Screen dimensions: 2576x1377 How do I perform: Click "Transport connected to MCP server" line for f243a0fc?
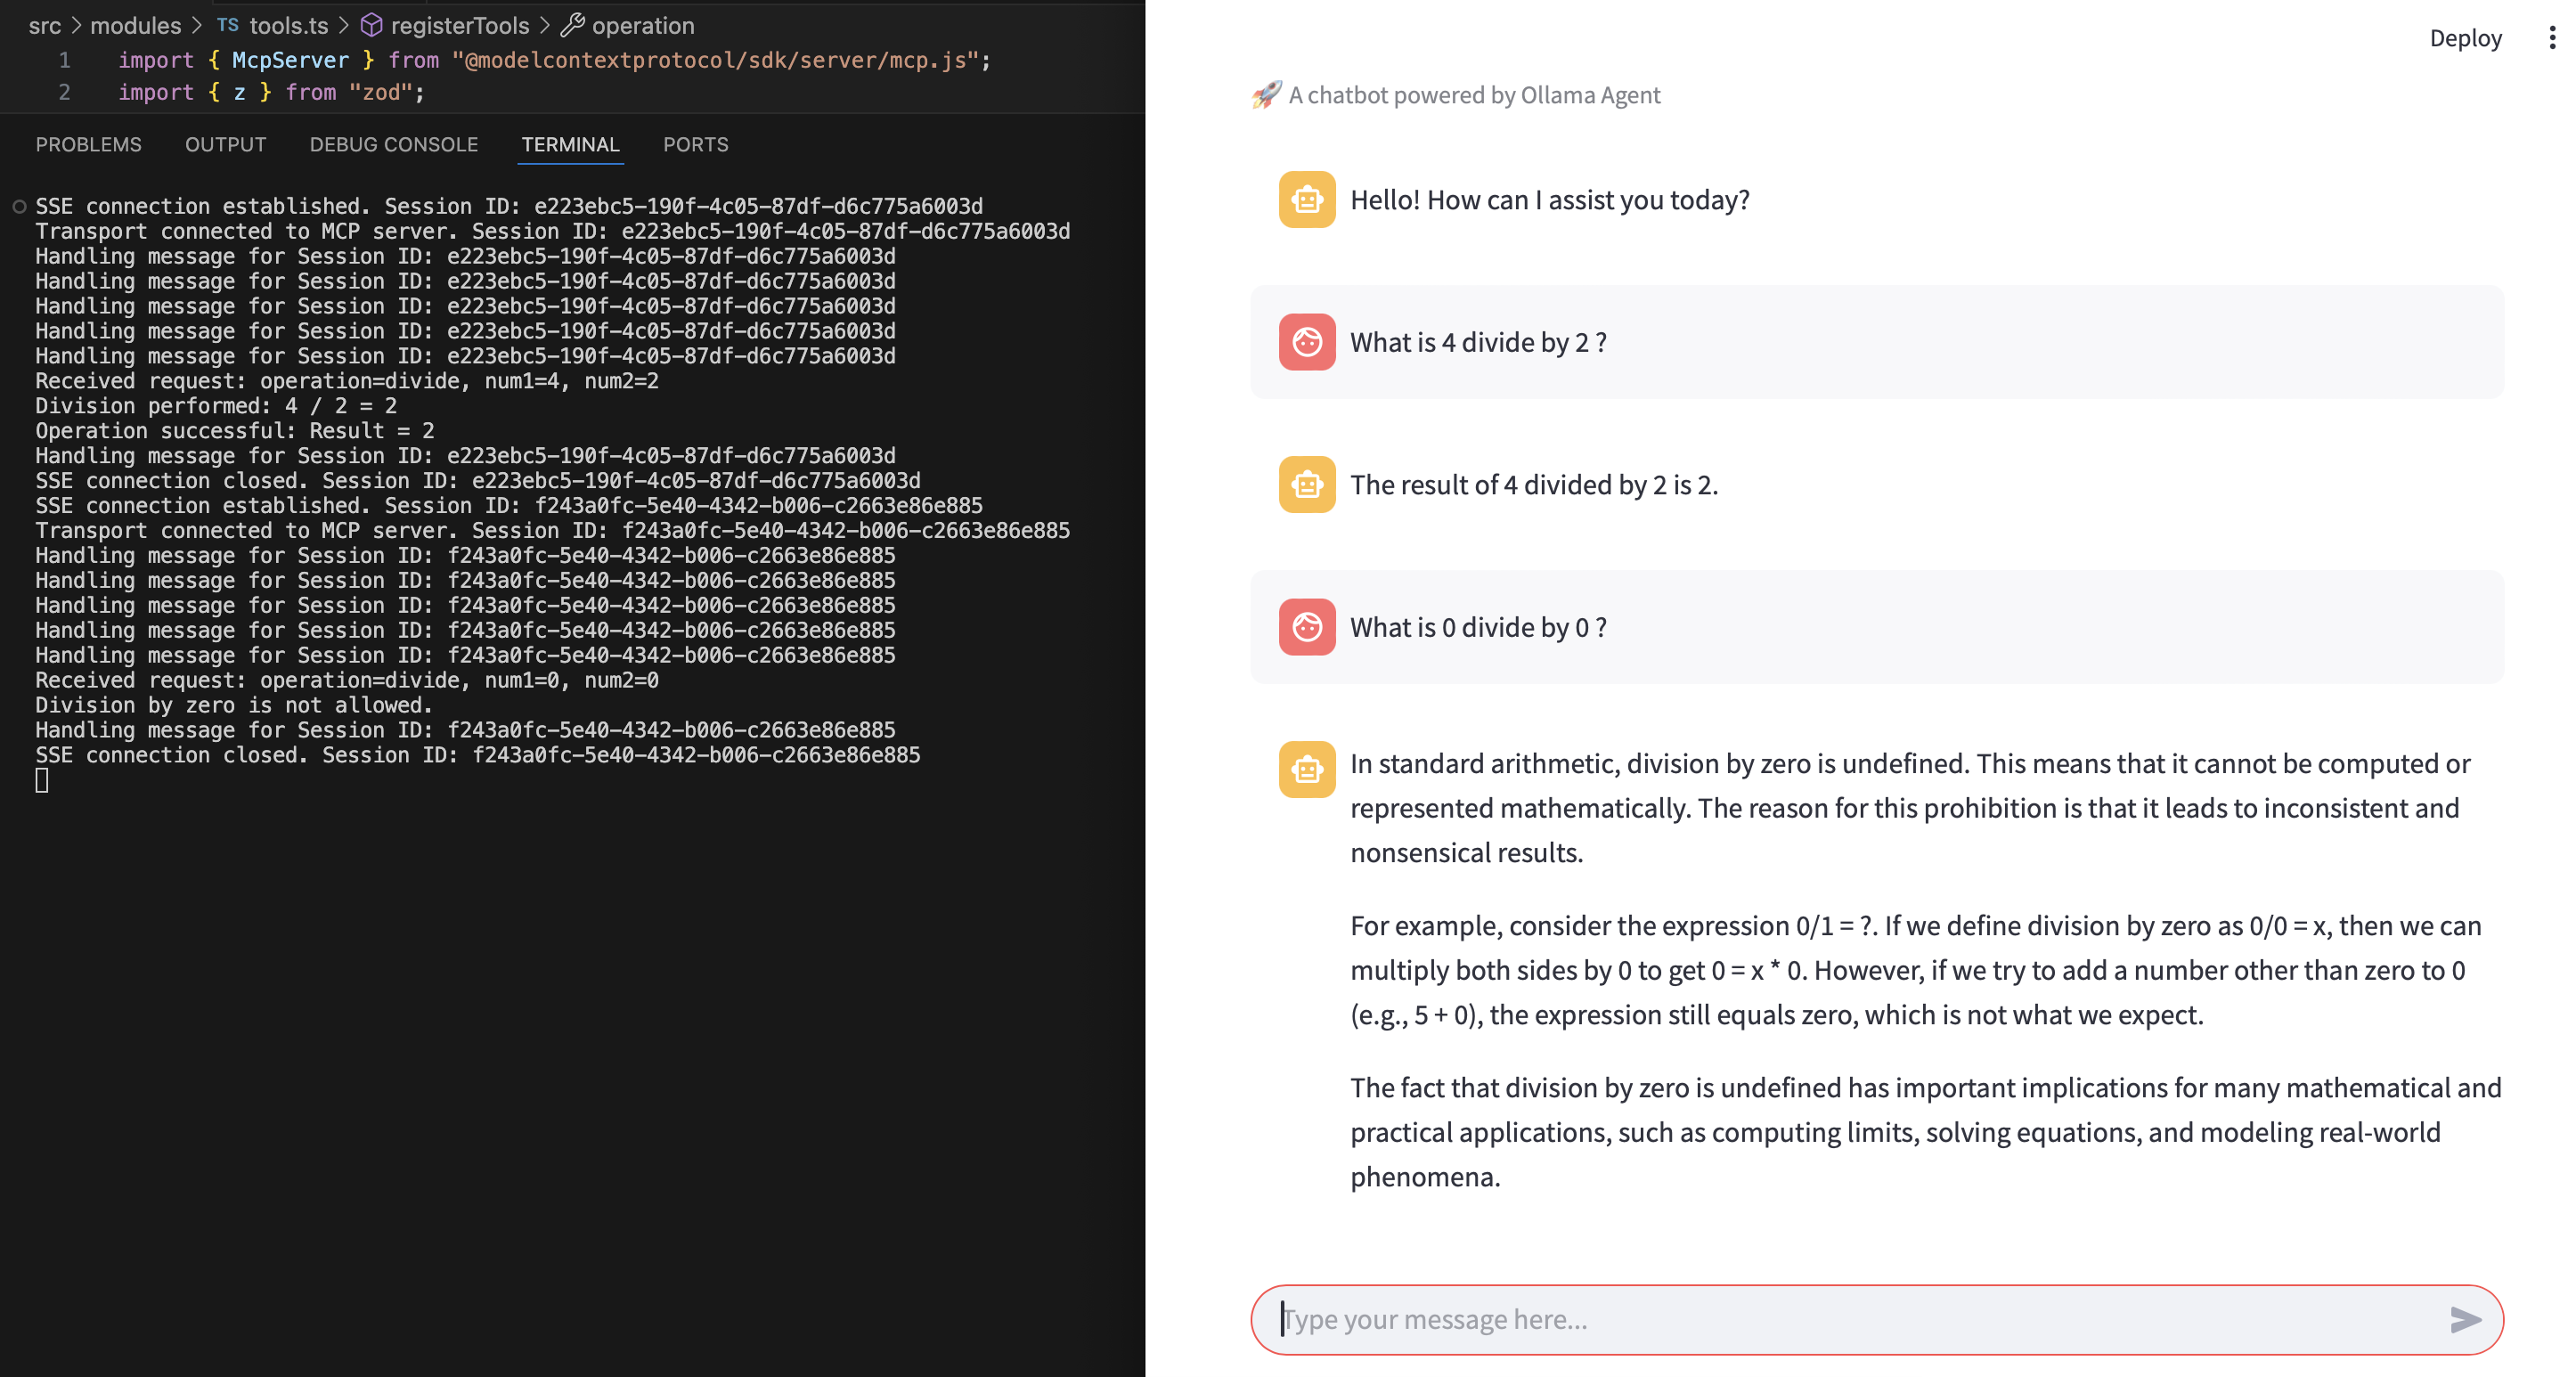pos(553,531)
